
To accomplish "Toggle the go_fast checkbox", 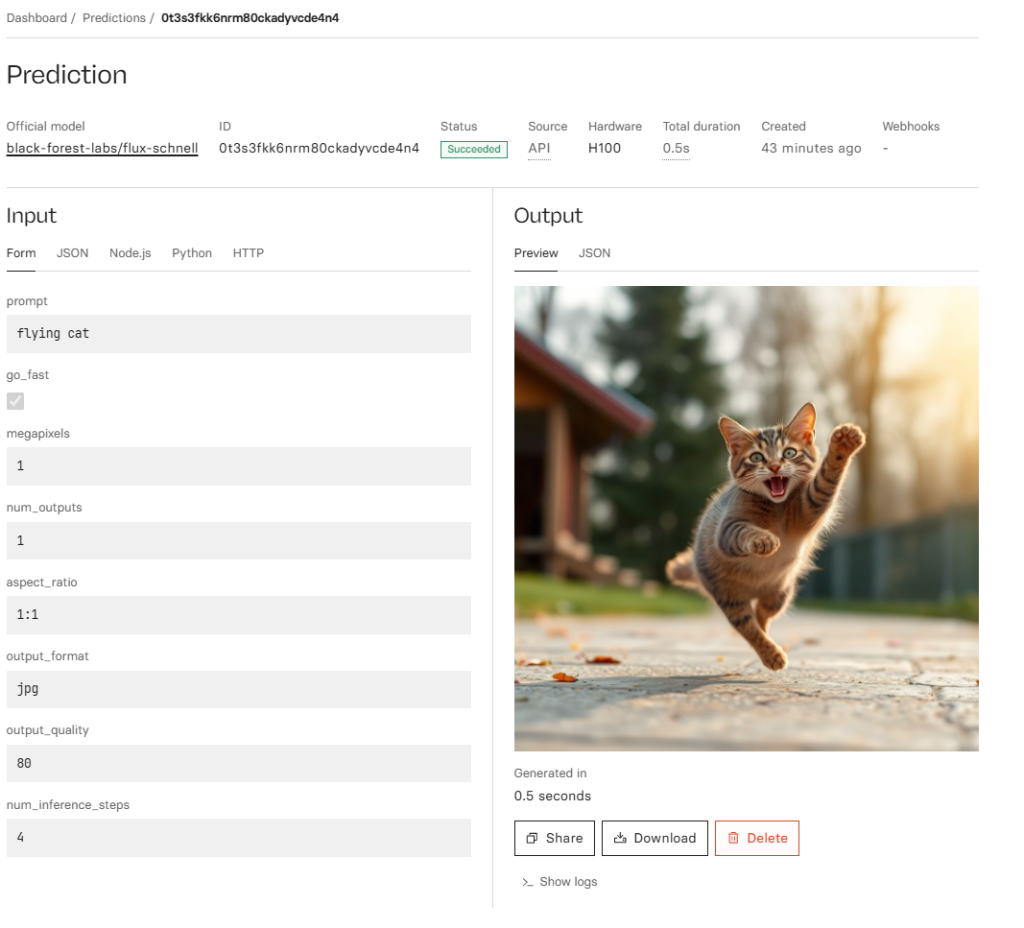I will pyautogui.click(x=15, y=401).
